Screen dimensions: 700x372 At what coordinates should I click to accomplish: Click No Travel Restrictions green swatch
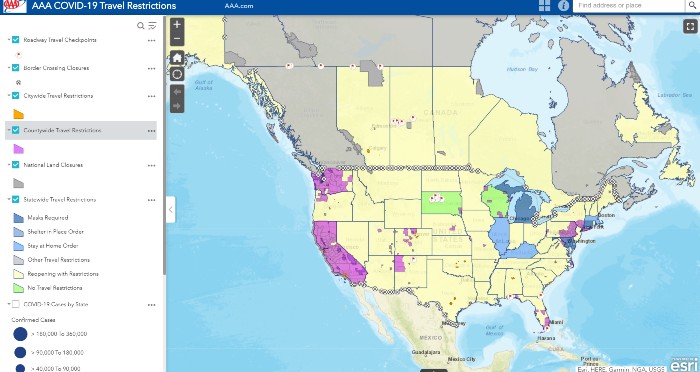[x=18, y=288]
